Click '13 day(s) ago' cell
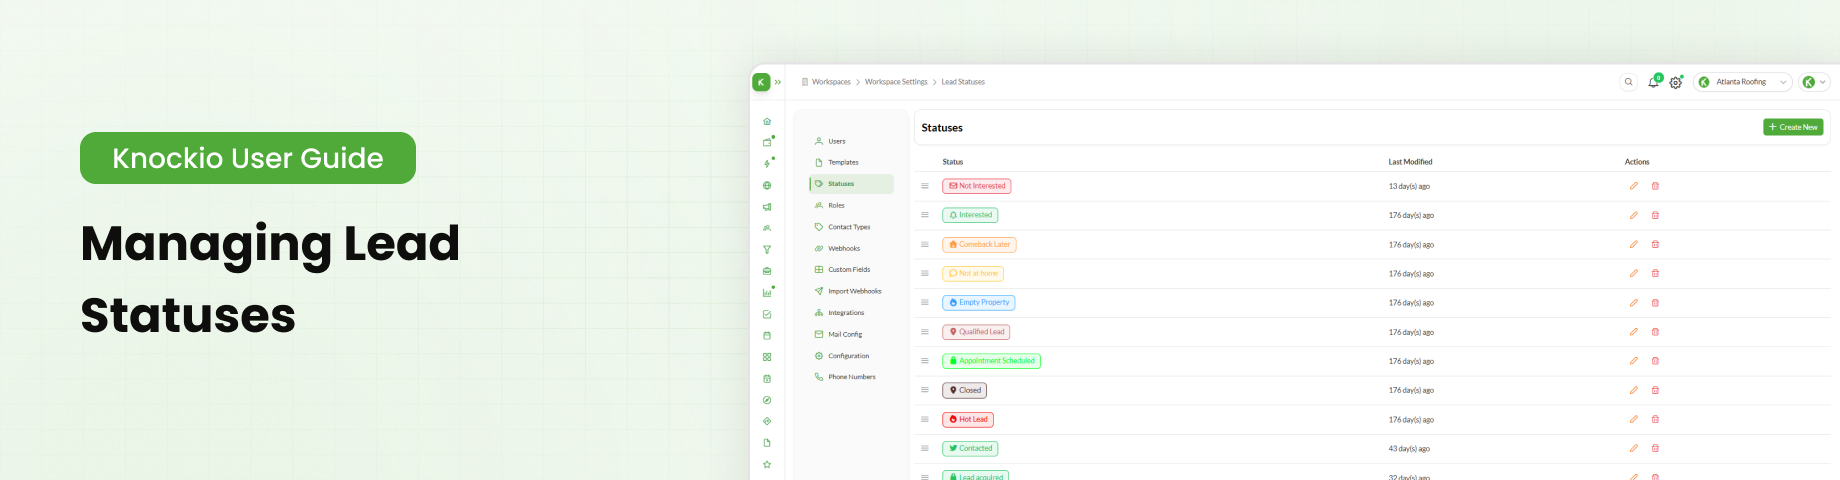The image size is (1840, 480). (1409, 186)
